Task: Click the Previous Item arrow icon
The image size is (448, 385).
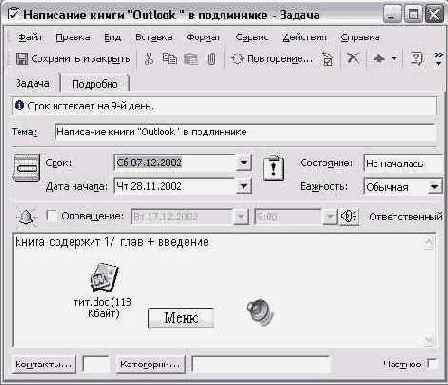Action: (x=379, y=59)
